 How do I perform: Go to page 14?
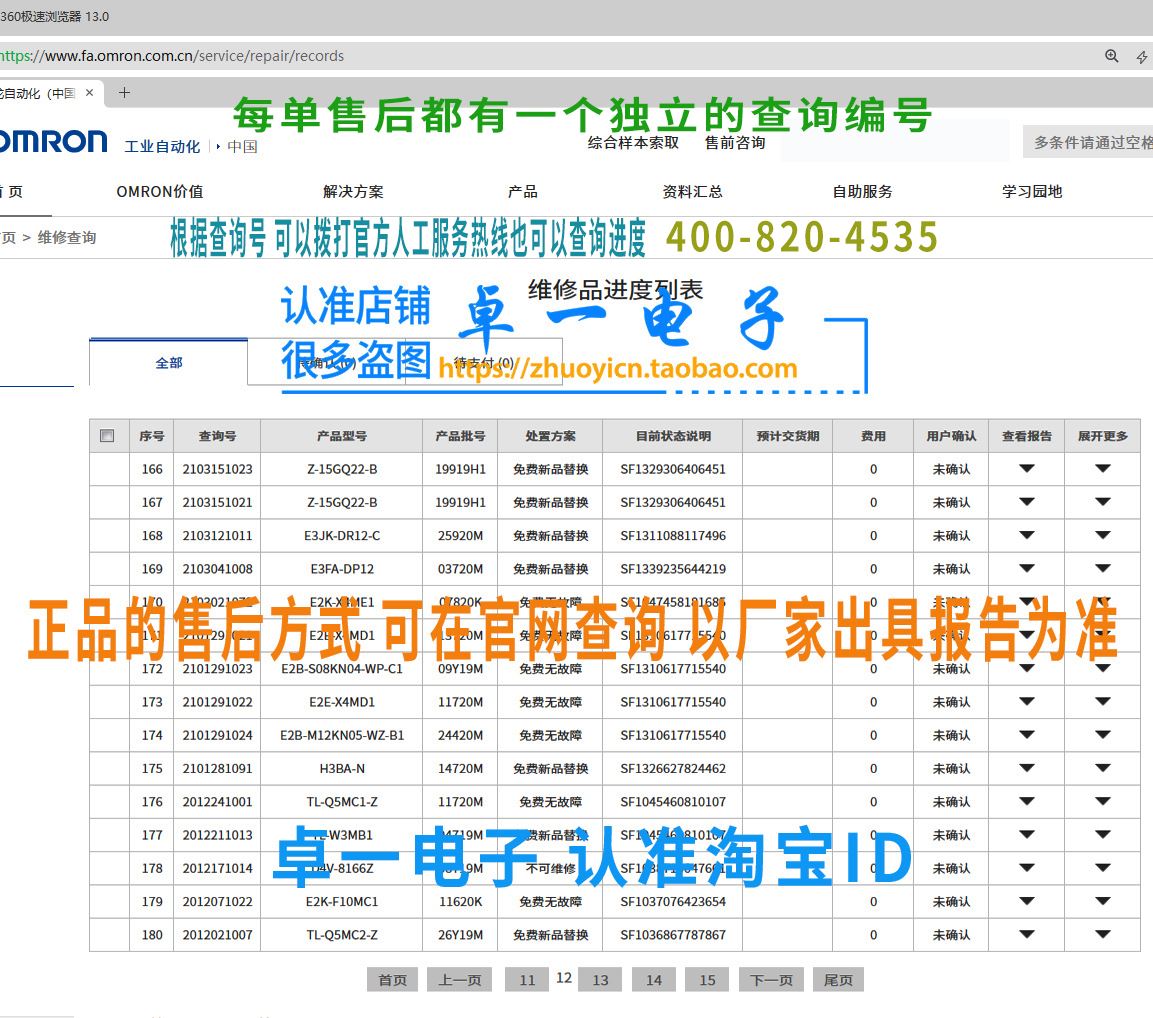654,980
